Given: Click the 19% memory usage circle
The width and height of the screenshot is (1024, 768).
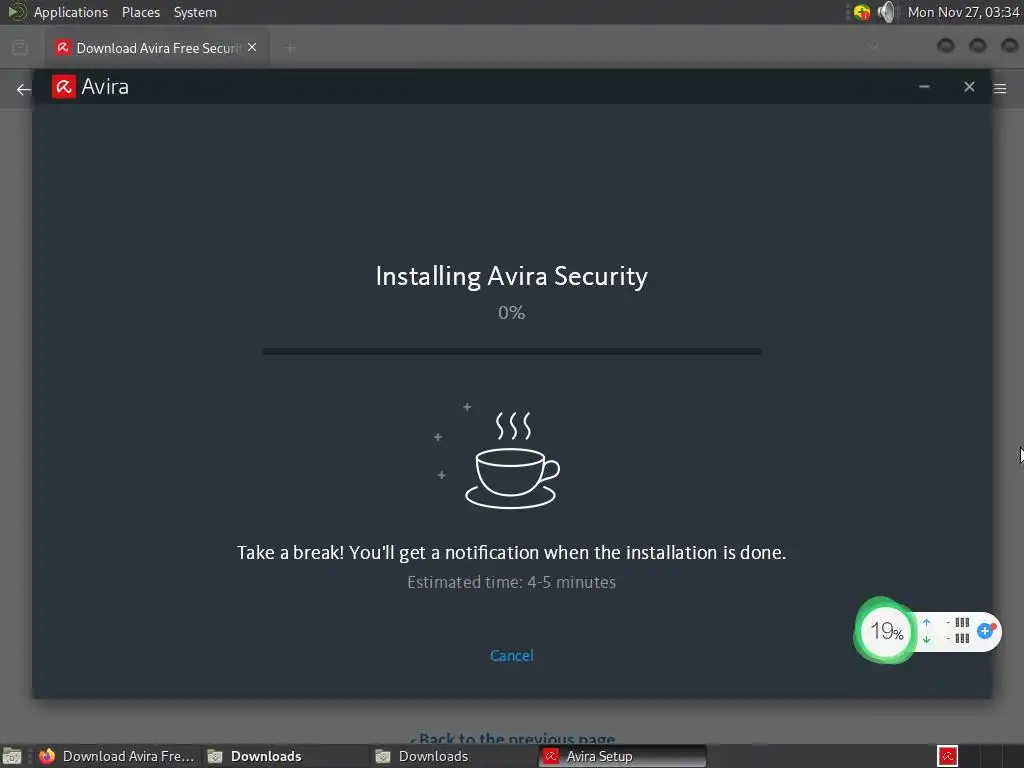Looking at the screenshot, I should (x=886, y=631).
